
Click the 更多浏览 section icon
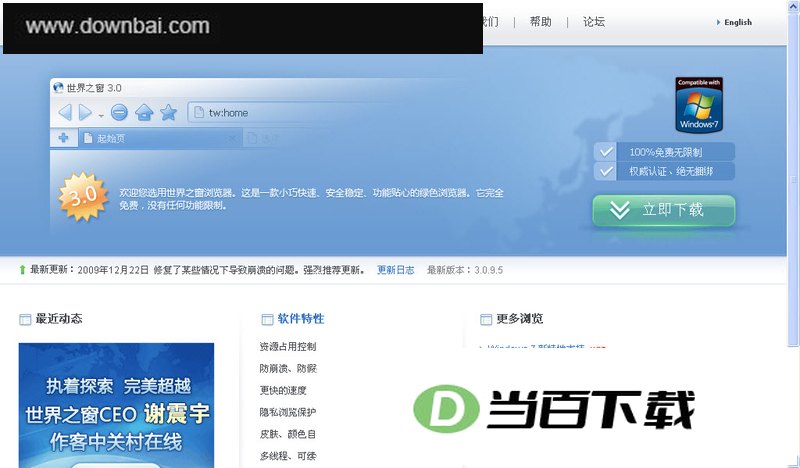[x=486, y=319]
